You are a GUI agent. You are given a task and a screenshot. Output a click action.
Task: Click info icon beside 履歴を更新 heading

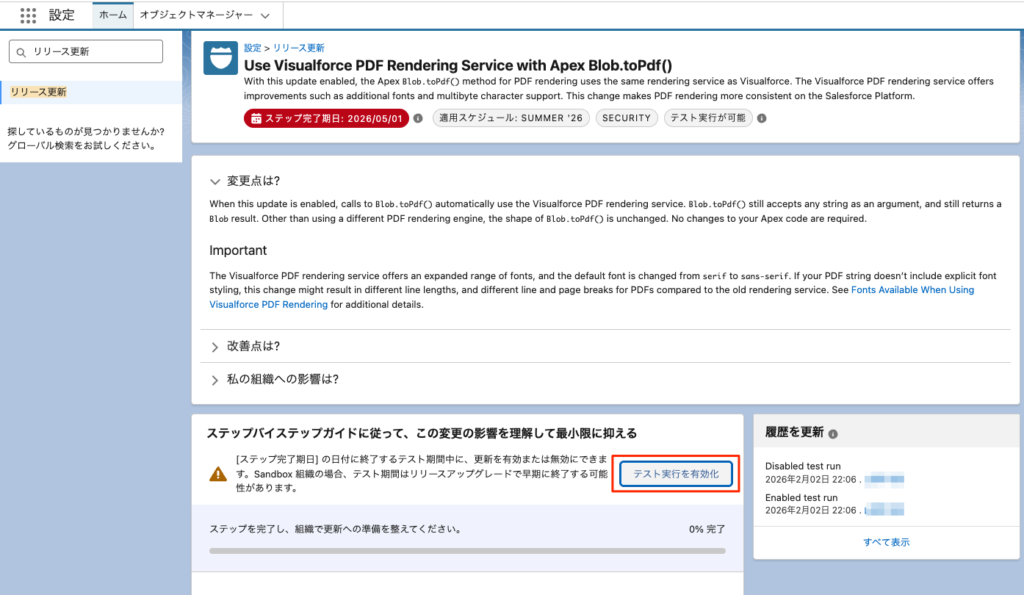click(833, 434)
